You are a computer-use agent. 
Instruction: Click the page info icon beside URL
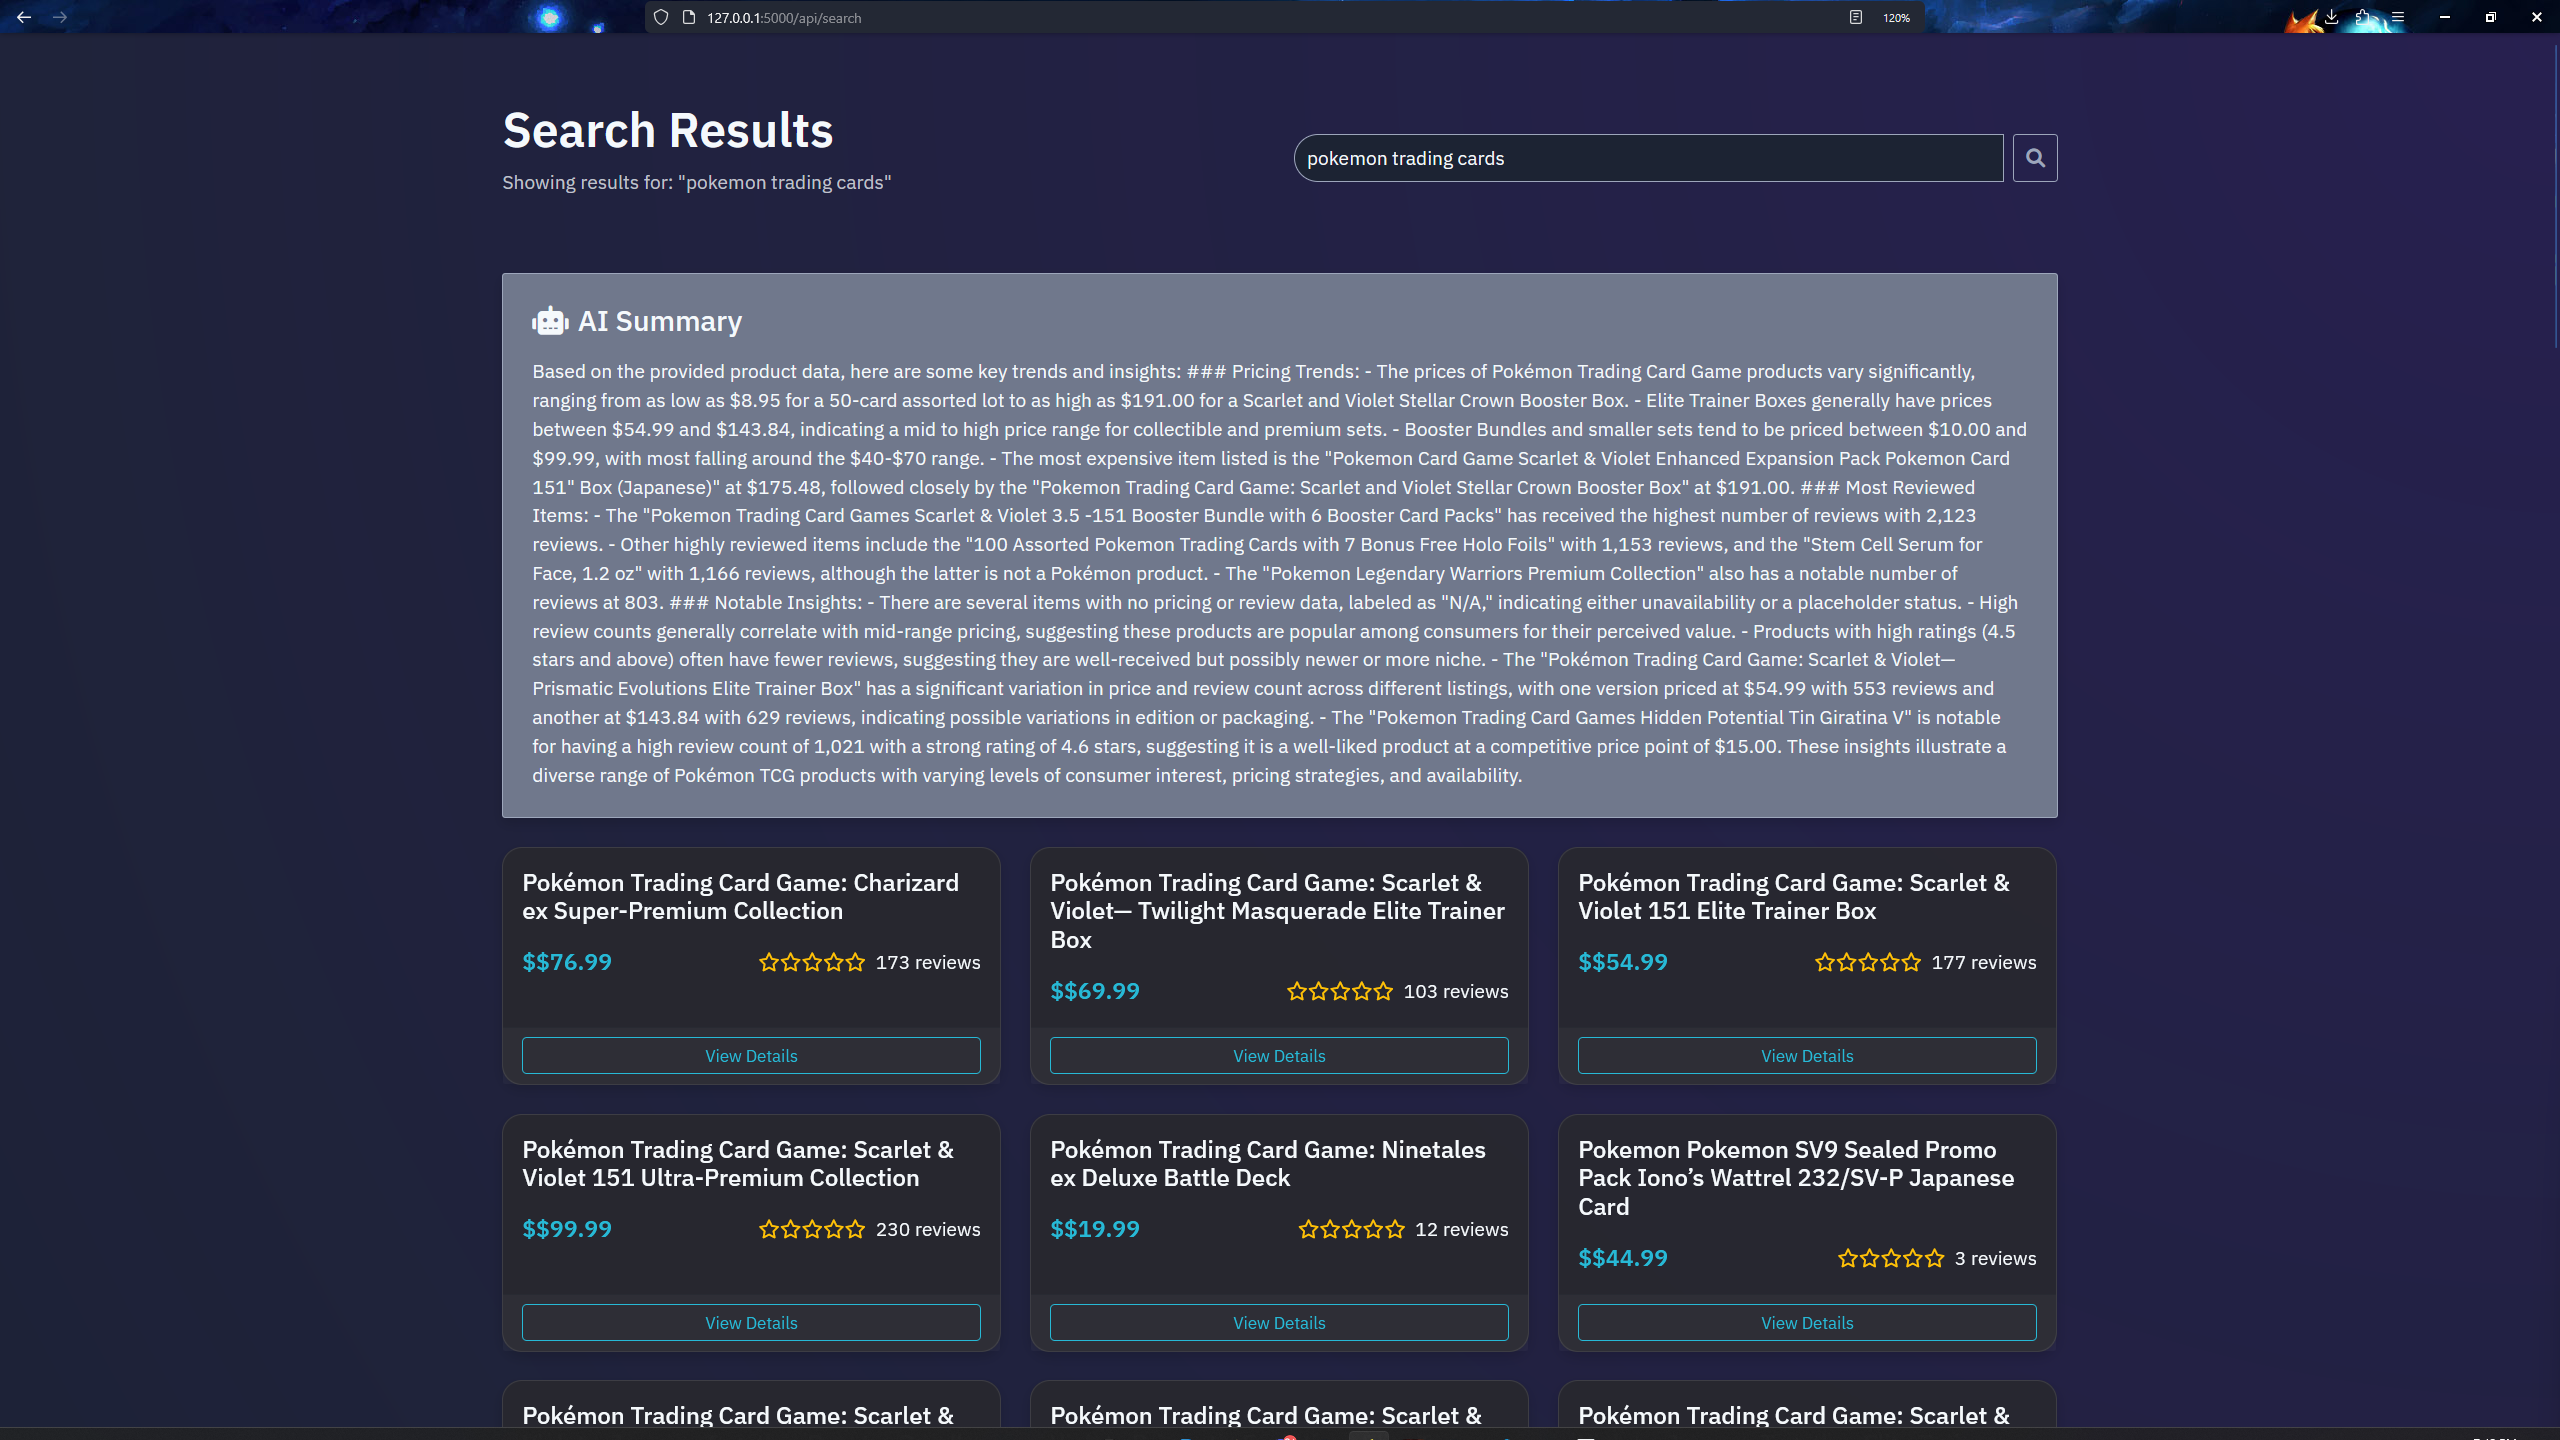pos(688,17)
